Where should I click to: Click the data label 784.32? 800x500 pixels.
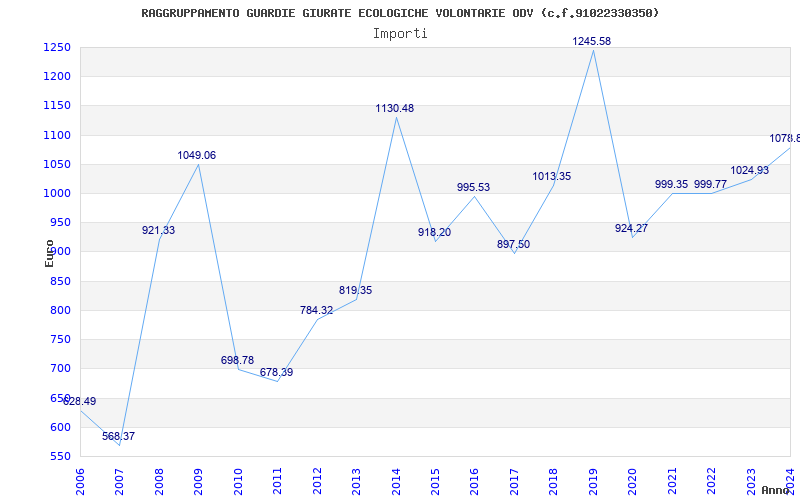[316, 310]
